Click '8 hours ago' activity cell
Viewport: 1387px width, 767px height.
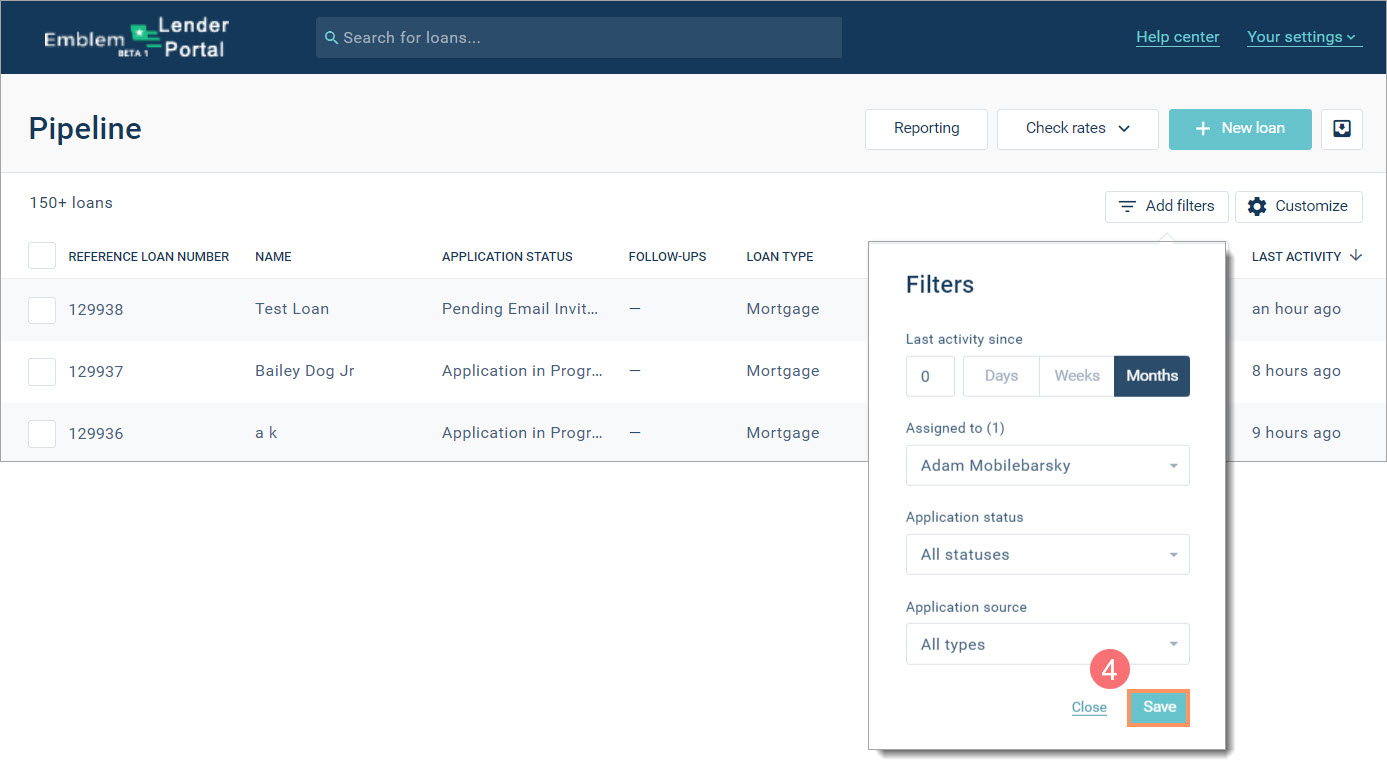click(x=1296, y=371)
